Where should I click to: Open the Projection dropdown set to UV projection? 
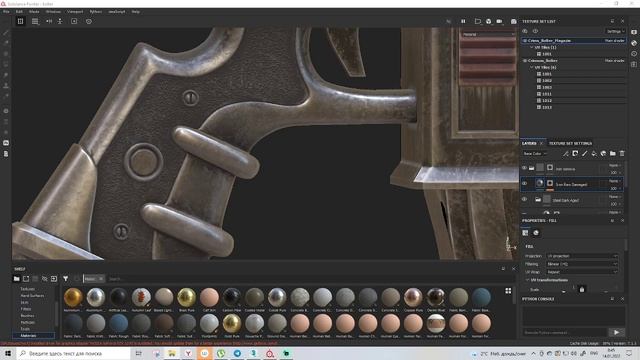pos(582,256)
